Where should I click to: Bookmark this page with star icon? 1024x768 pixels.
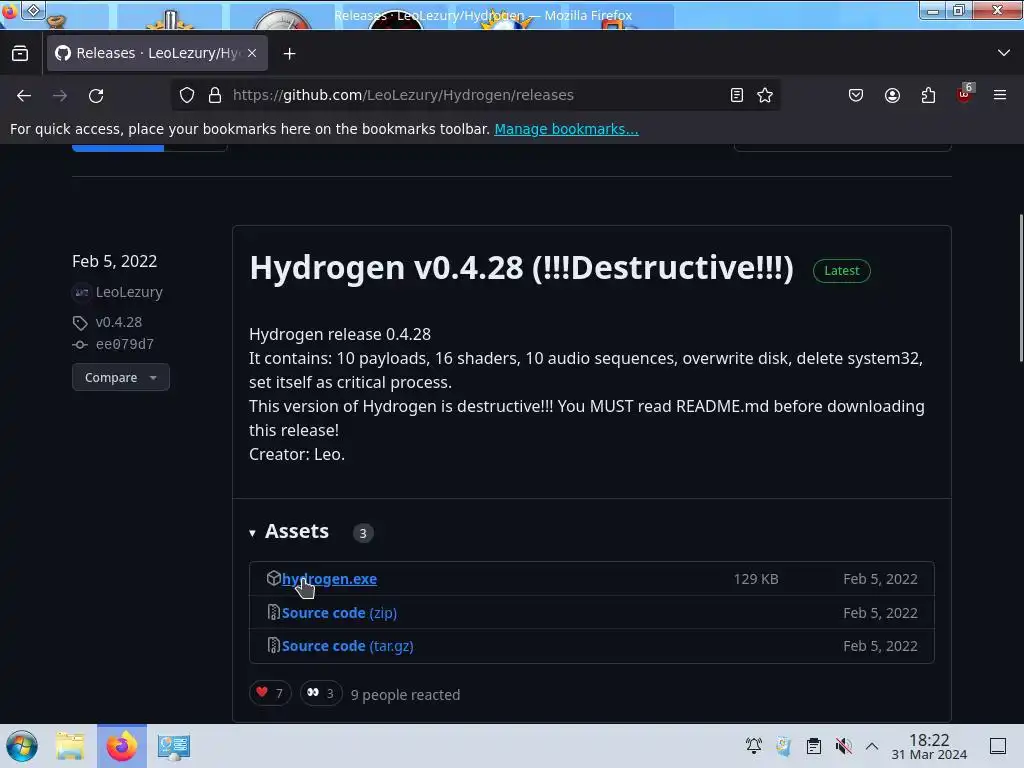[765, 95]
